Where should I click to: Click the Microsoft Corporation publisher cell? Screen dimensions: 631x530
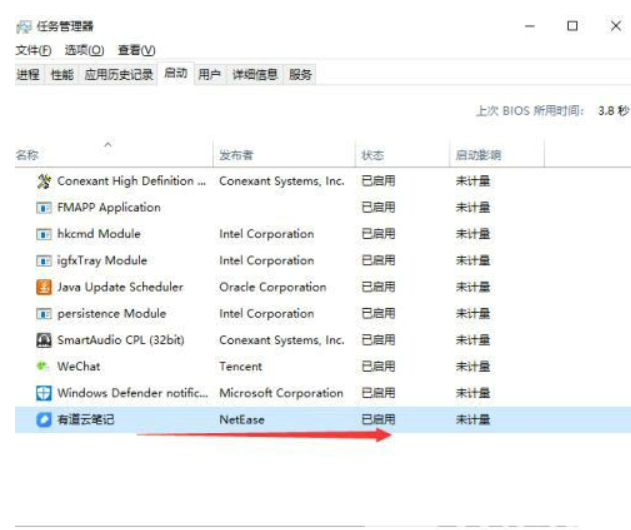click(x=281, y=393)
